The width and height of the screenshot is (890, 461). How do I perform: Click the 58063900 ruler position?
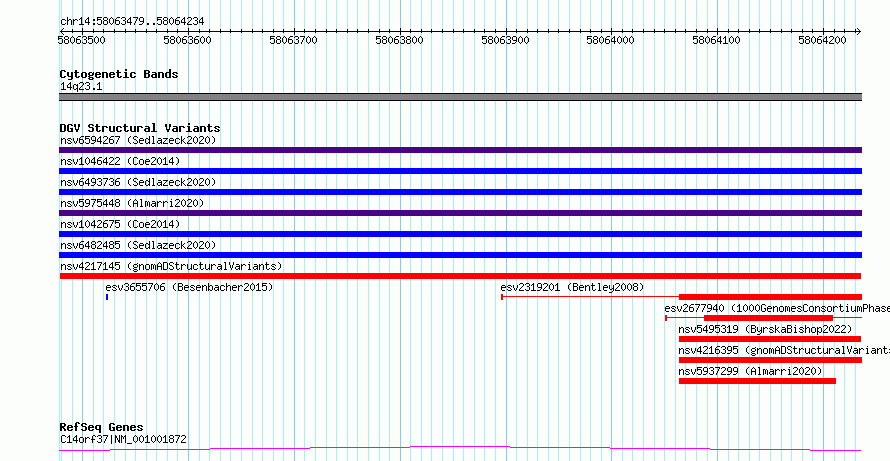pos(505,40)
